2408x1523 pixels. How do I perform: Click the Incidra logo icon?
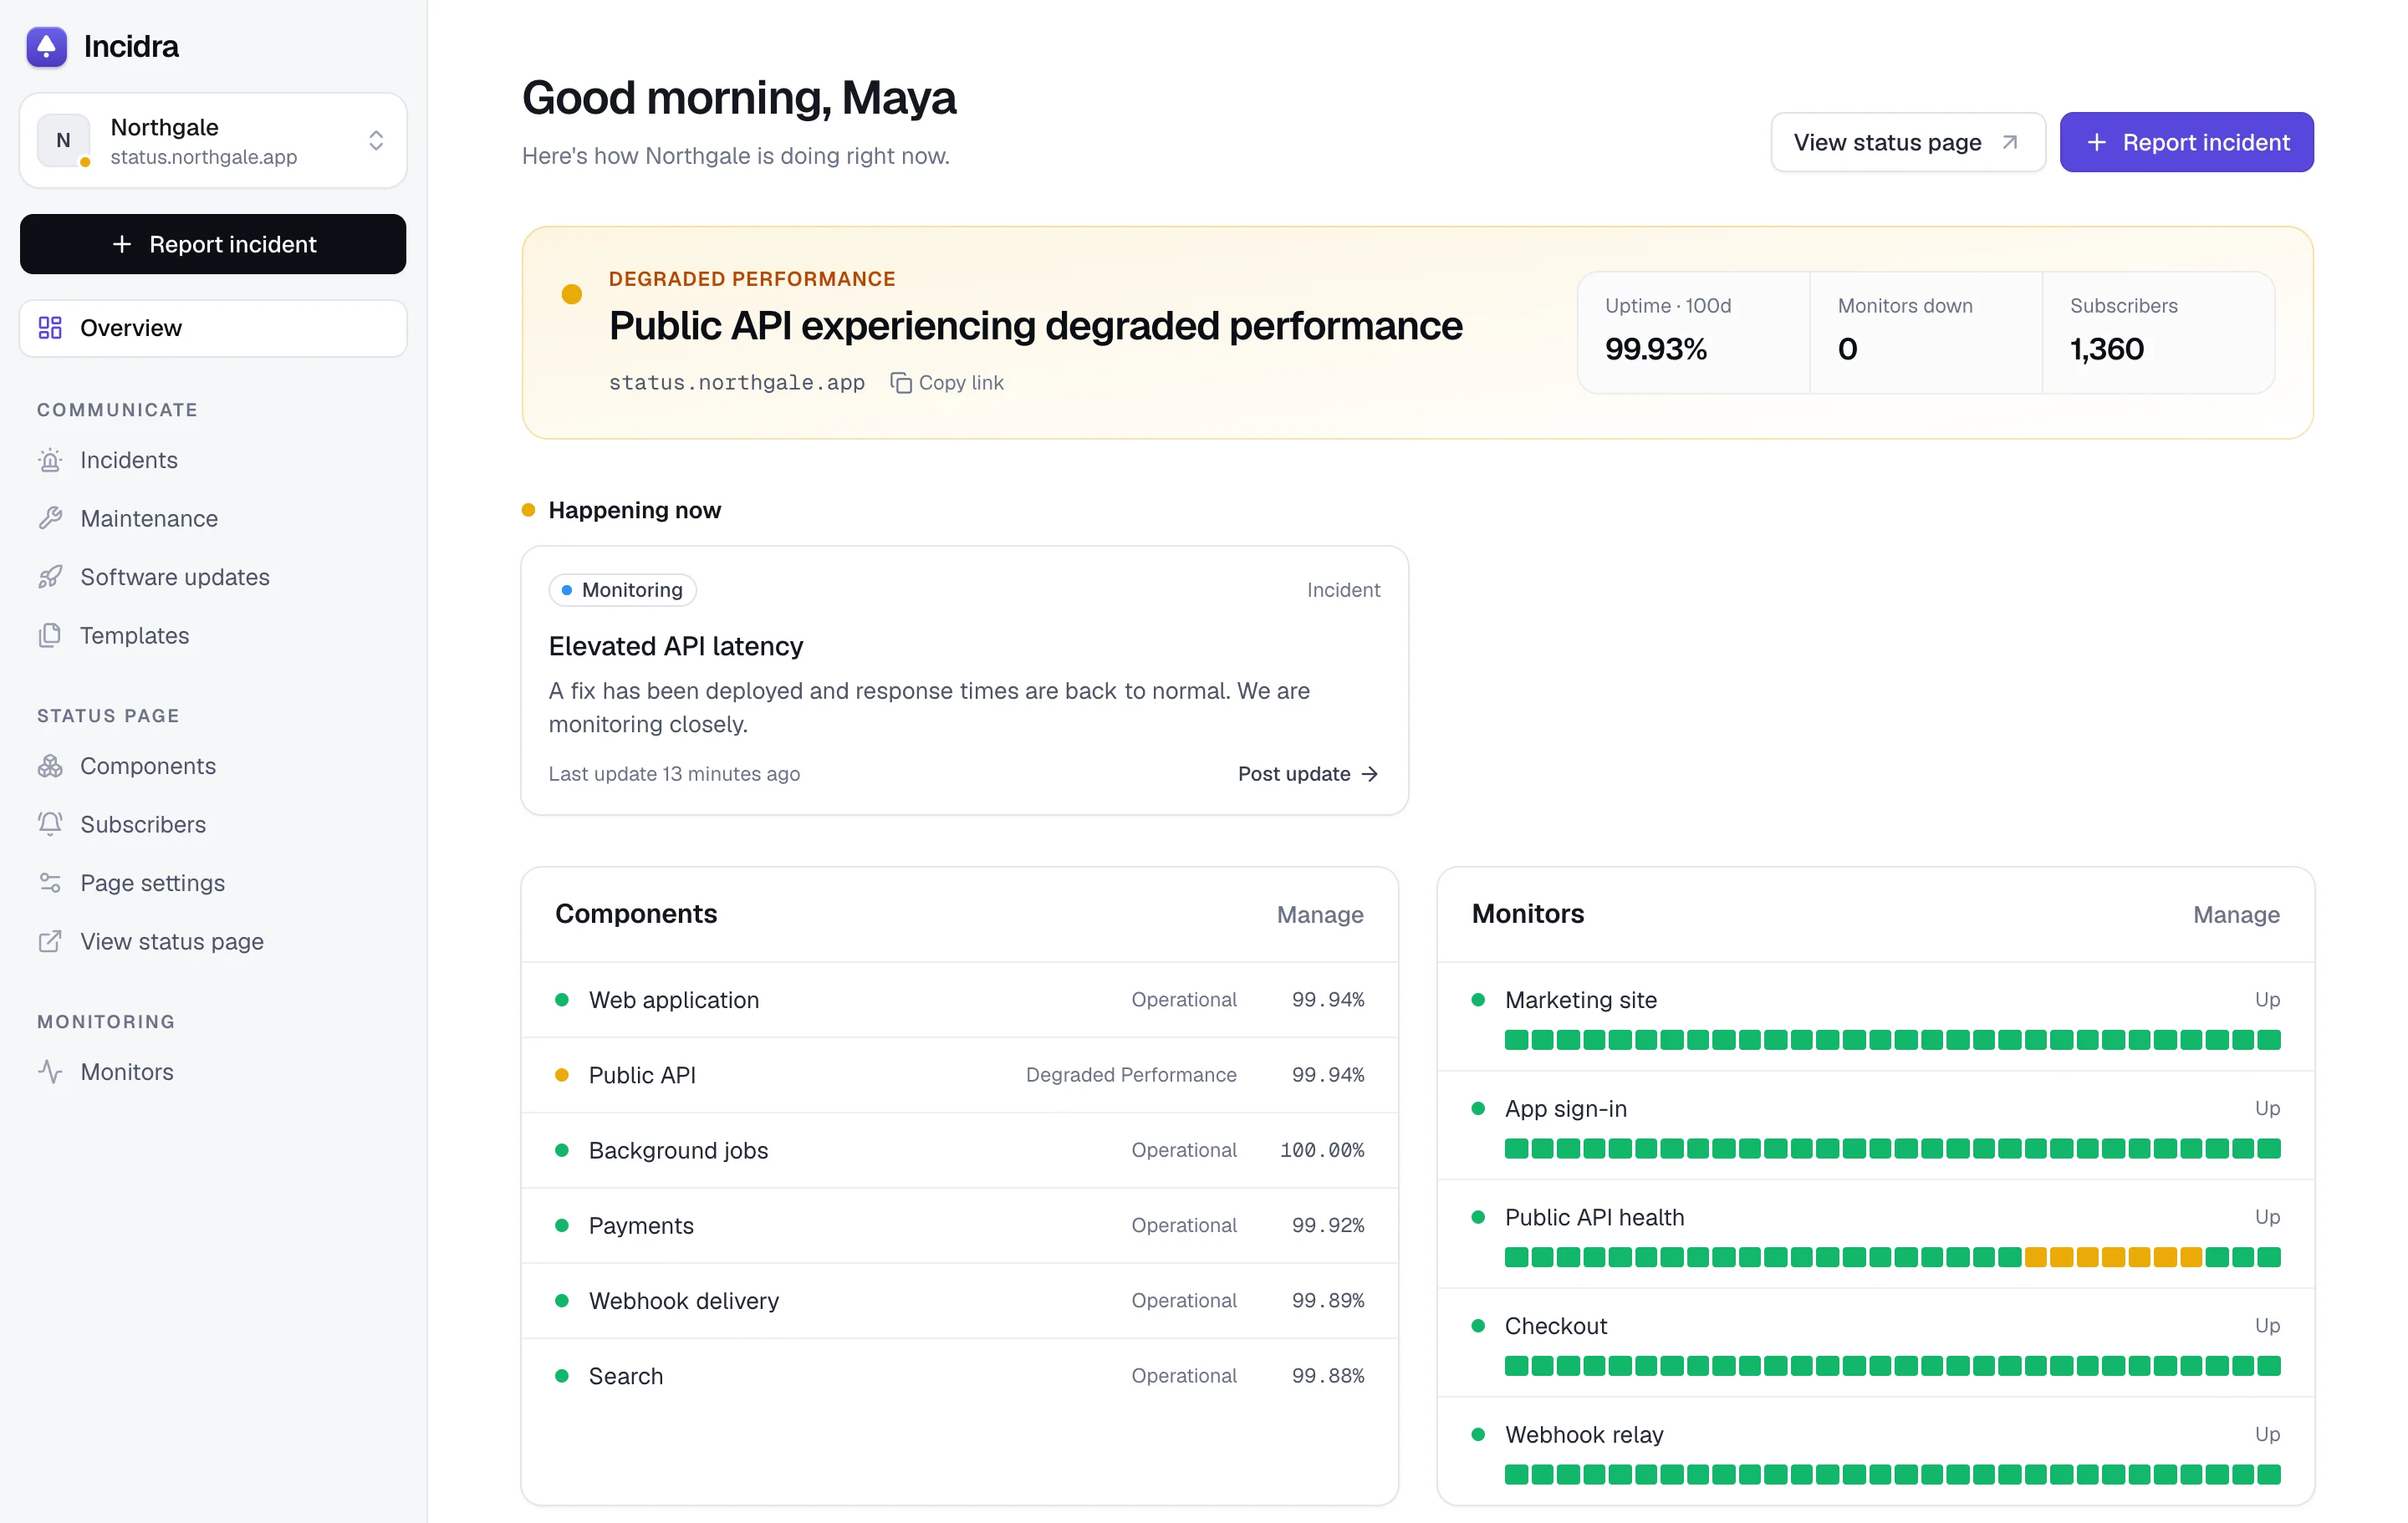pyautogui.click(x=46, y=46)
